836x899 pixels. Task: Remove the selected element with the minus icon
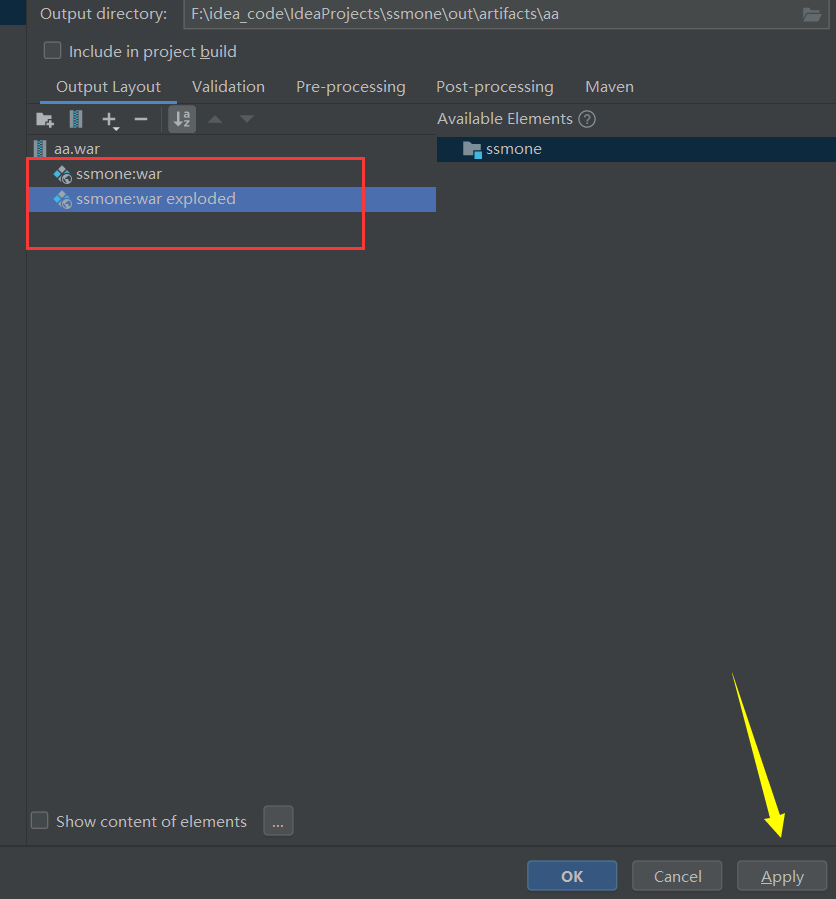coord(141,119)
